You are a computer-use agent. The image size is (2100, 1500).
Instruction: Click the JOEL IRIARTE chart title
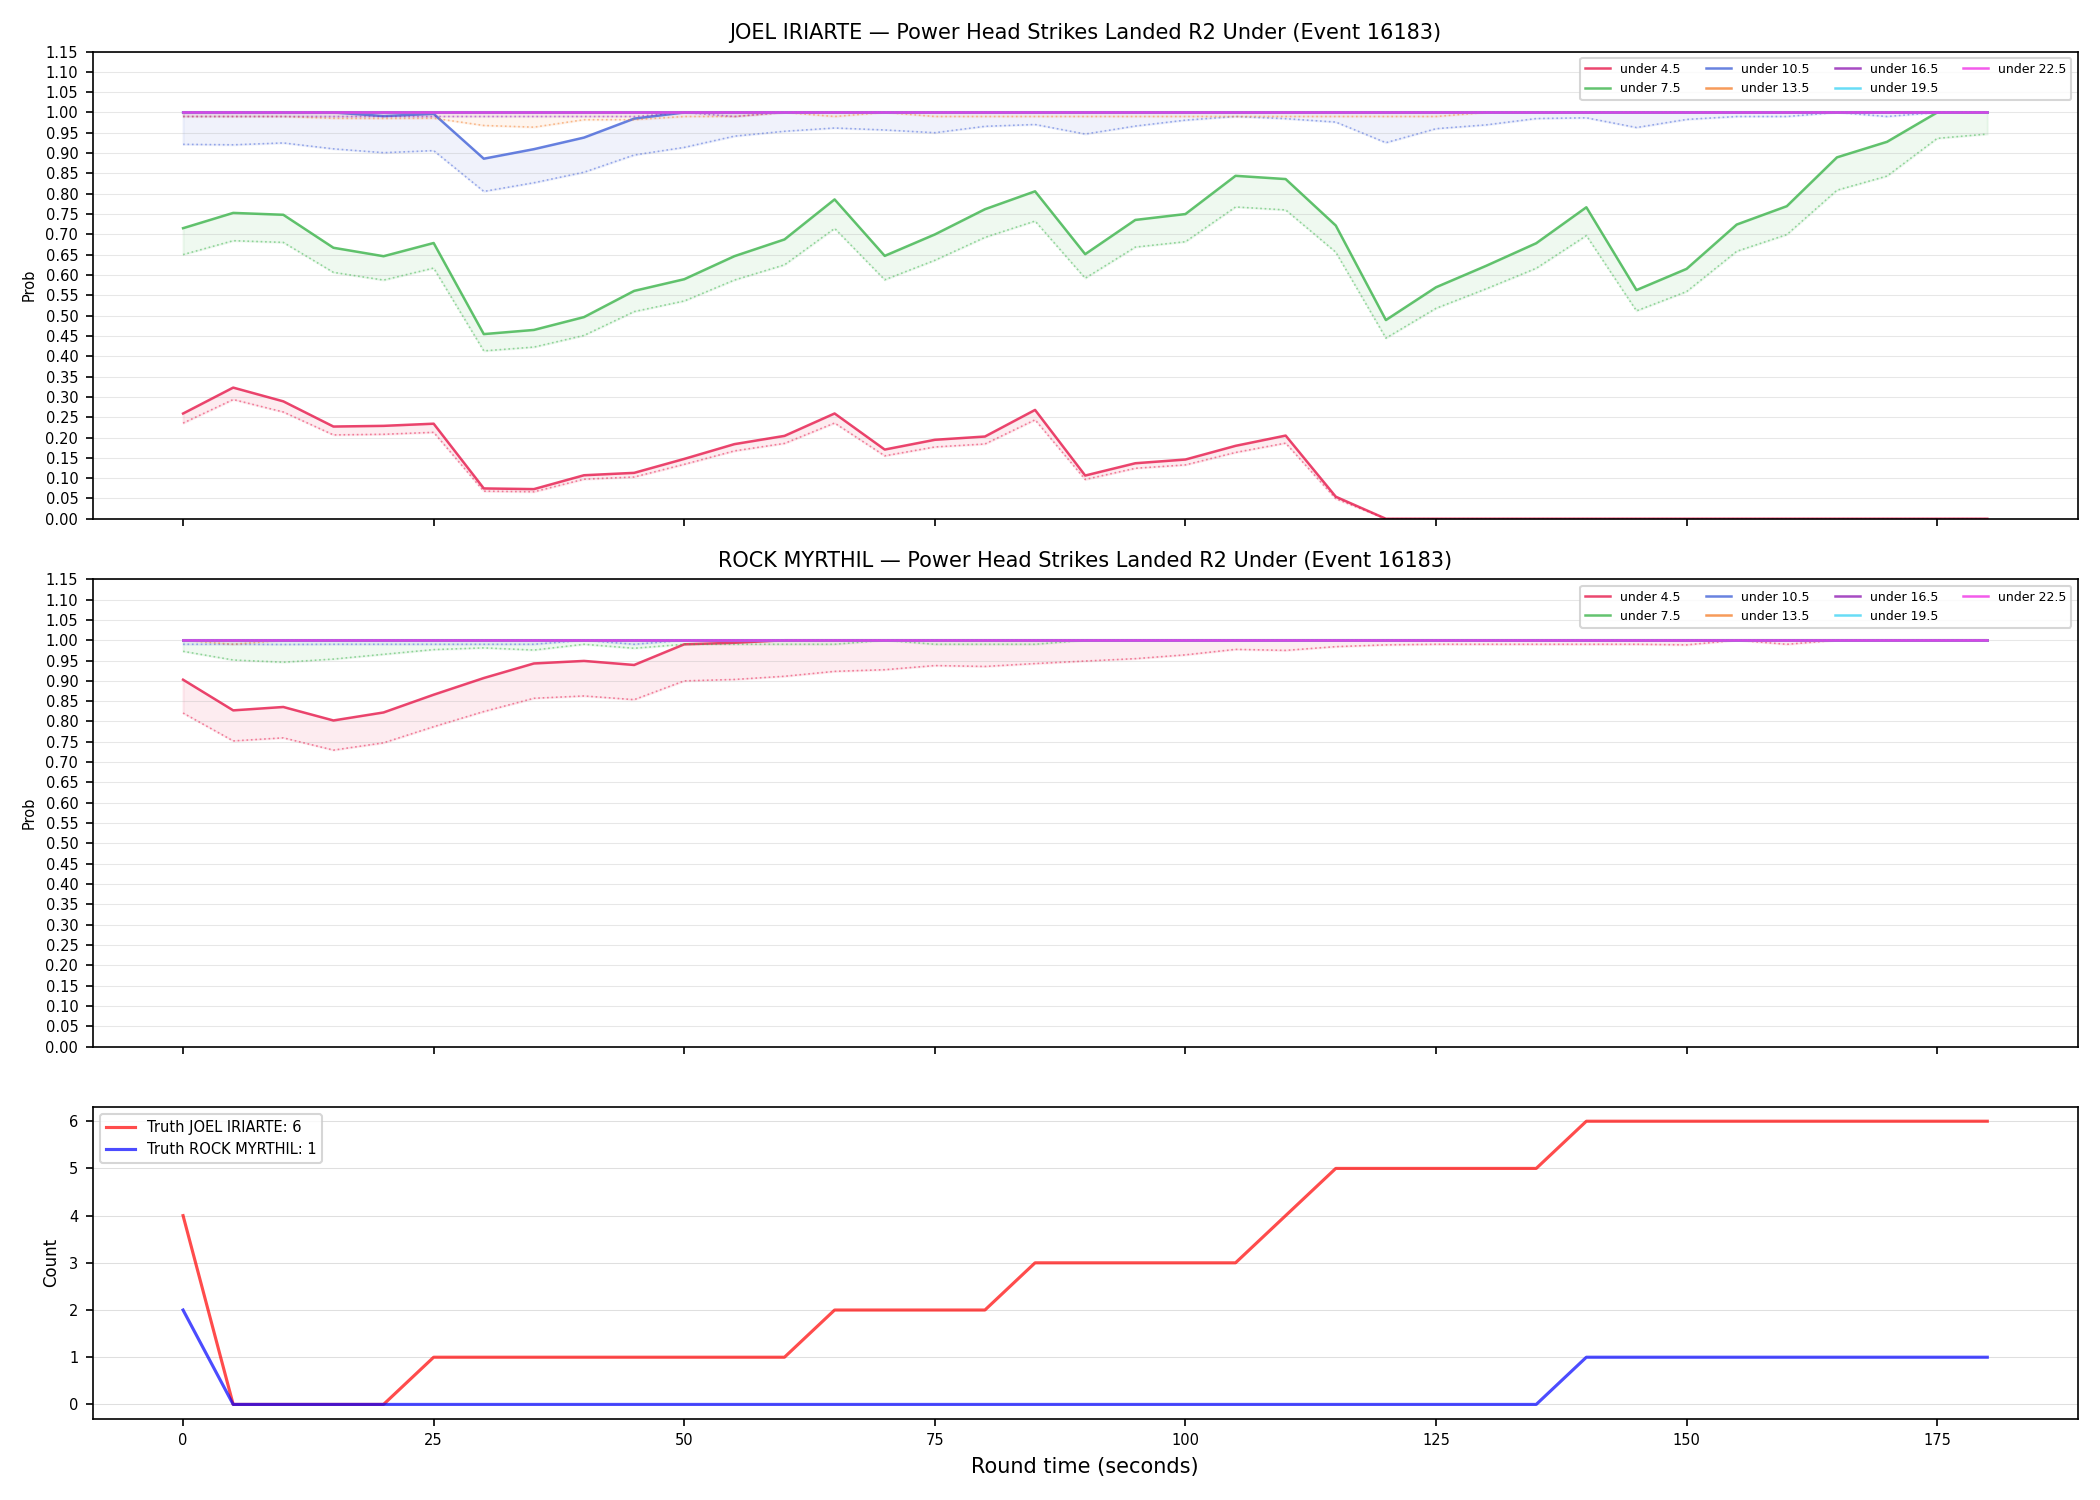tap(1085, 32)
